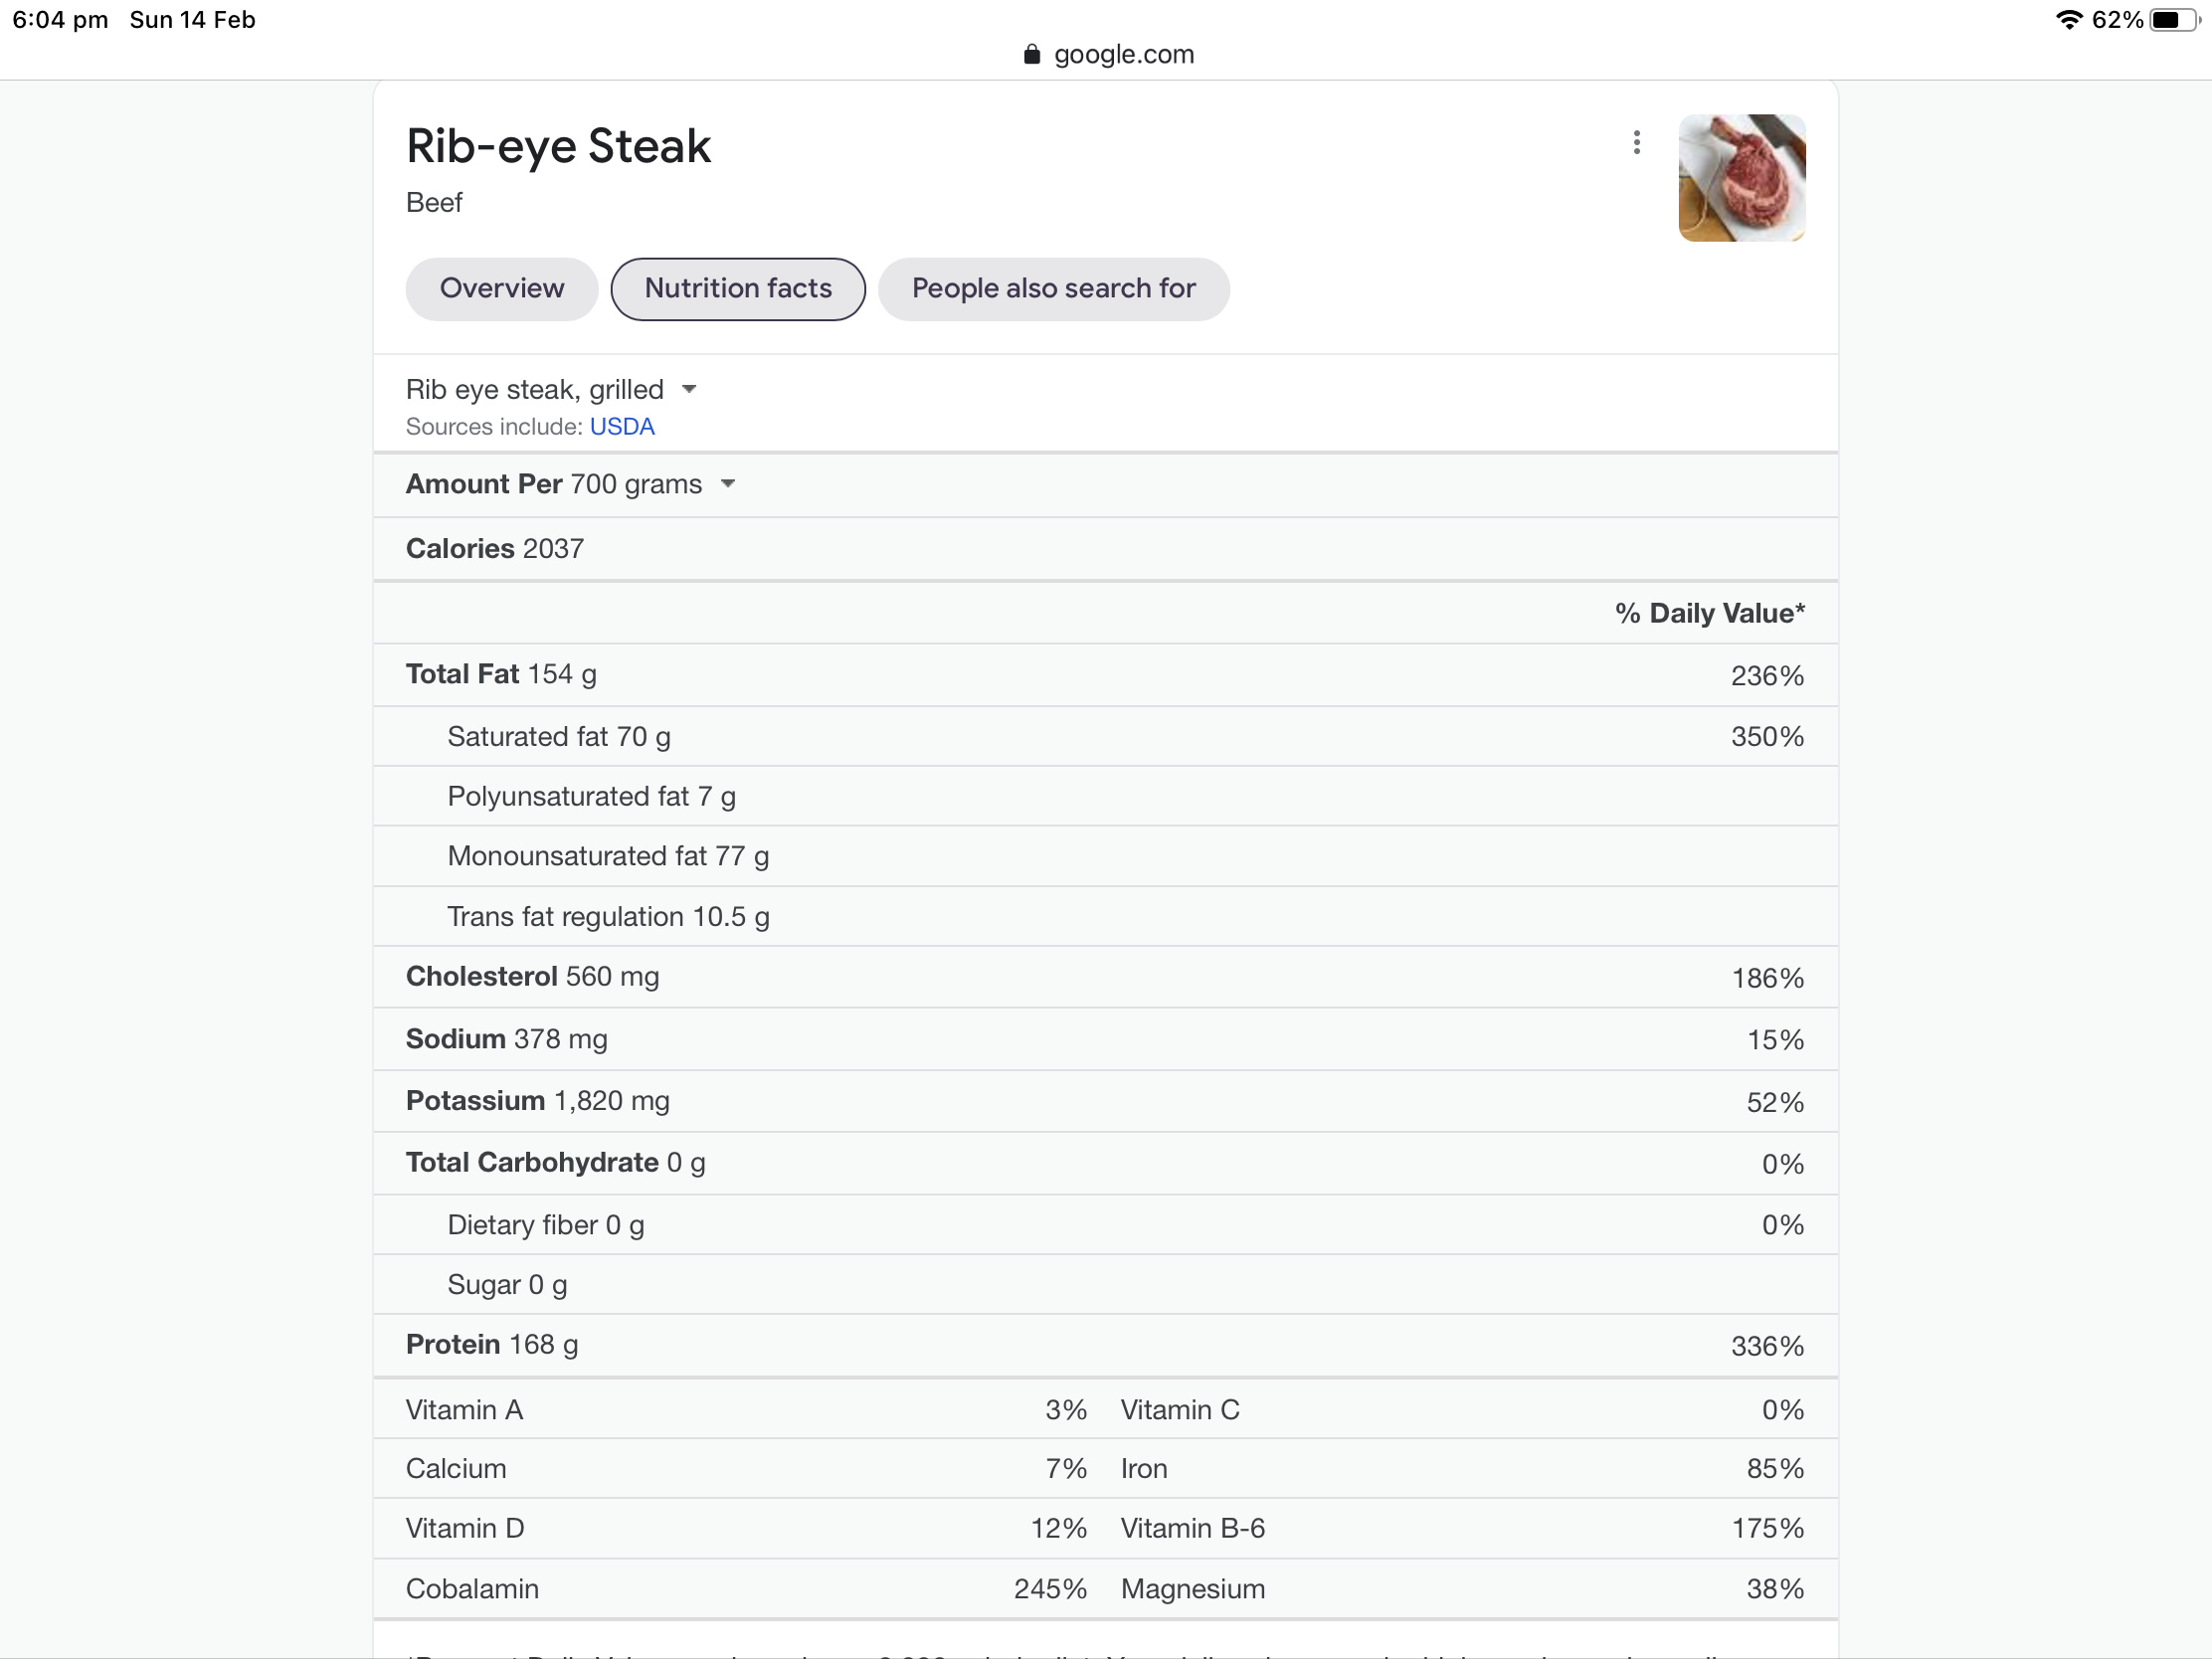Viewport: 2212px width, 1659px height.
Task: Tap the battery indicator icon
Action: (x=2175, y=20)
